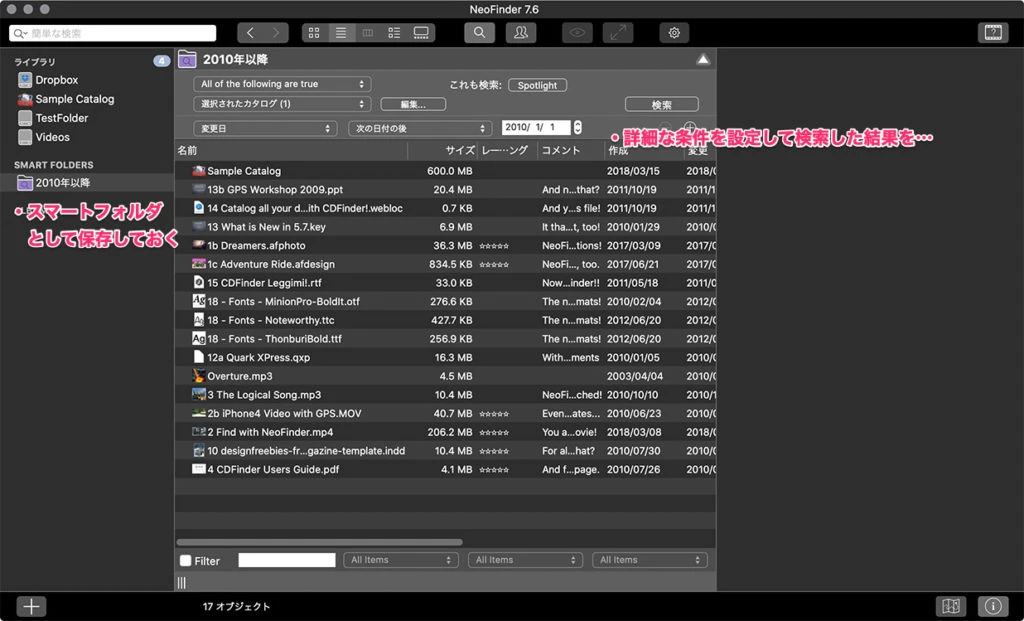The image size is (1024, 621).
Task: Sort by the 名前 column header
Action: pyautogui.click(x=291, y=150)
